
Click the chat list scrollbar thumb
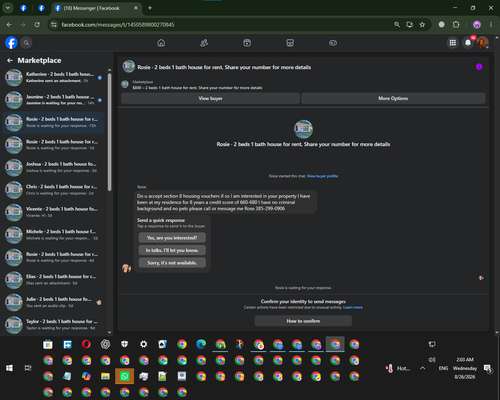[x=109, y=132]
